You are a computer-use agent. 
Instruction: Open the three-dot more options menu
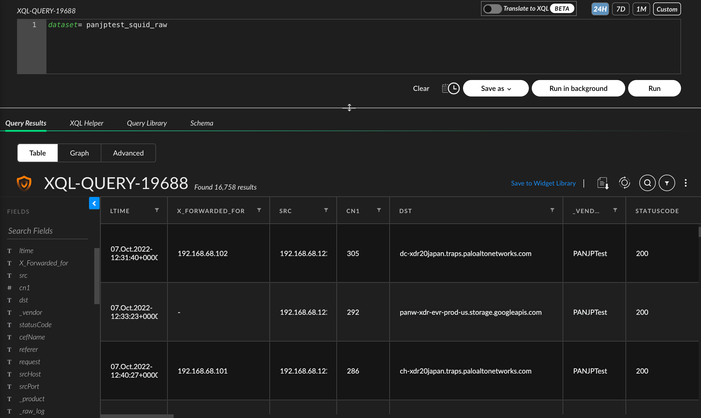686,183
